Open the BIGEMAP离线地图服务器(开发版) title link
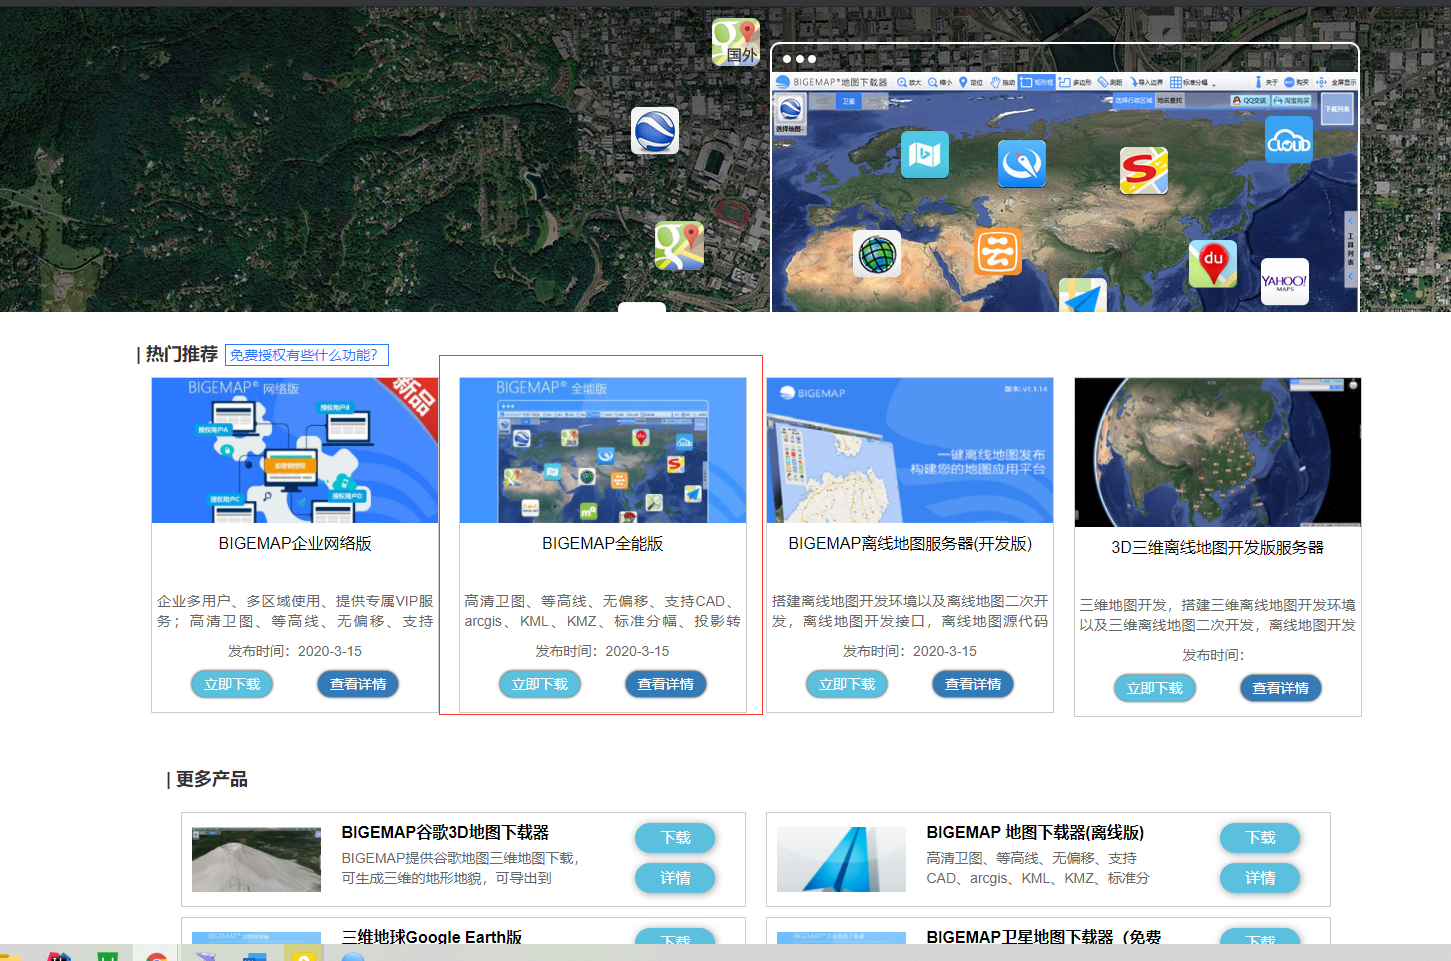 [910, 543]
